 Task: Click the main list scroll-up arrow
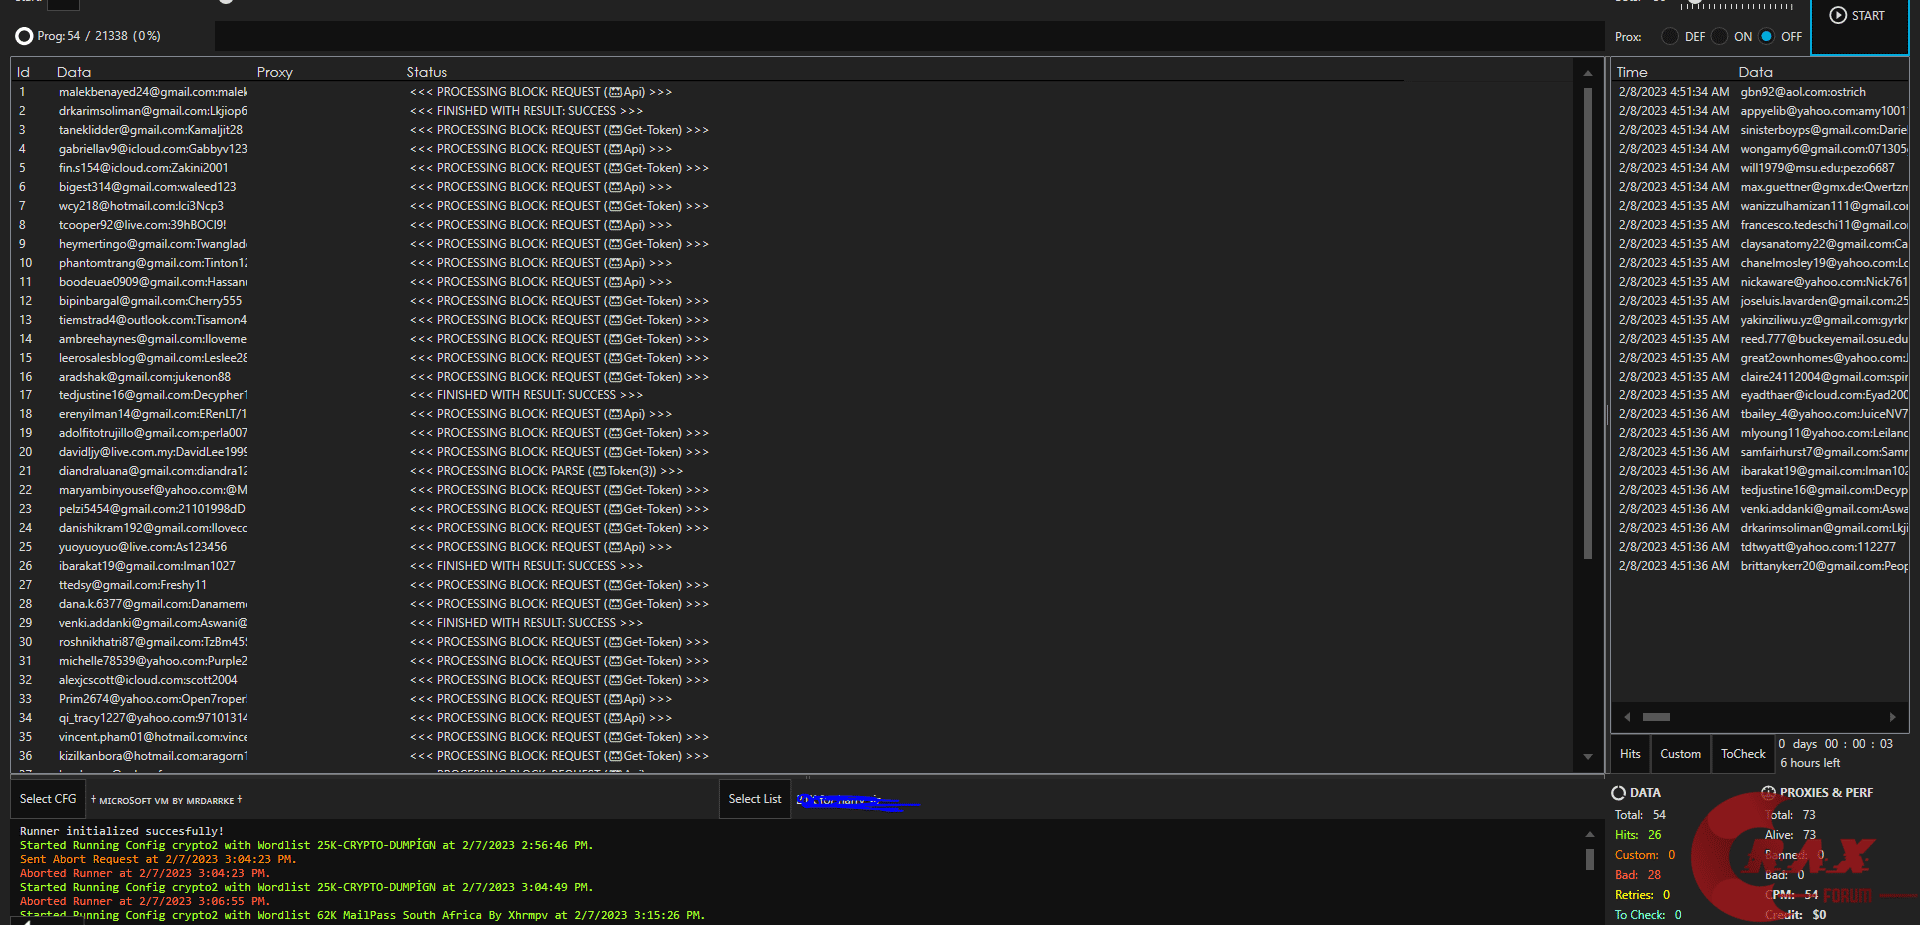[x=1587, y=73]
